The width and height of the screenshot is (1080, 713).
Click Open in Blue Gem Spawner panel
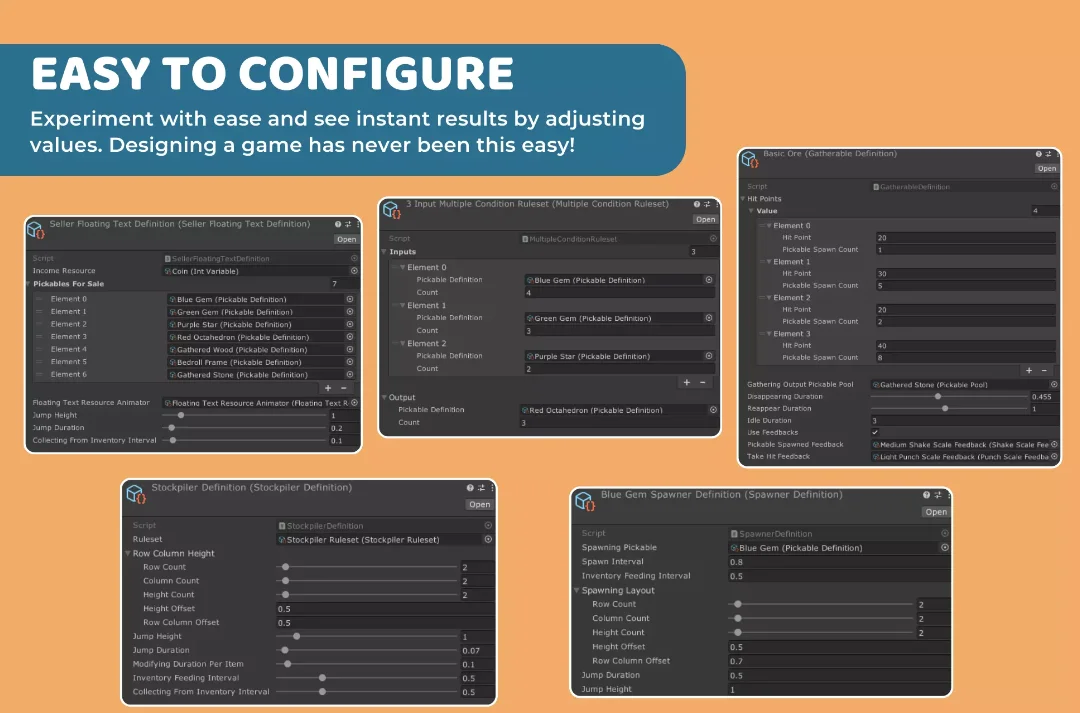(936, 512)
